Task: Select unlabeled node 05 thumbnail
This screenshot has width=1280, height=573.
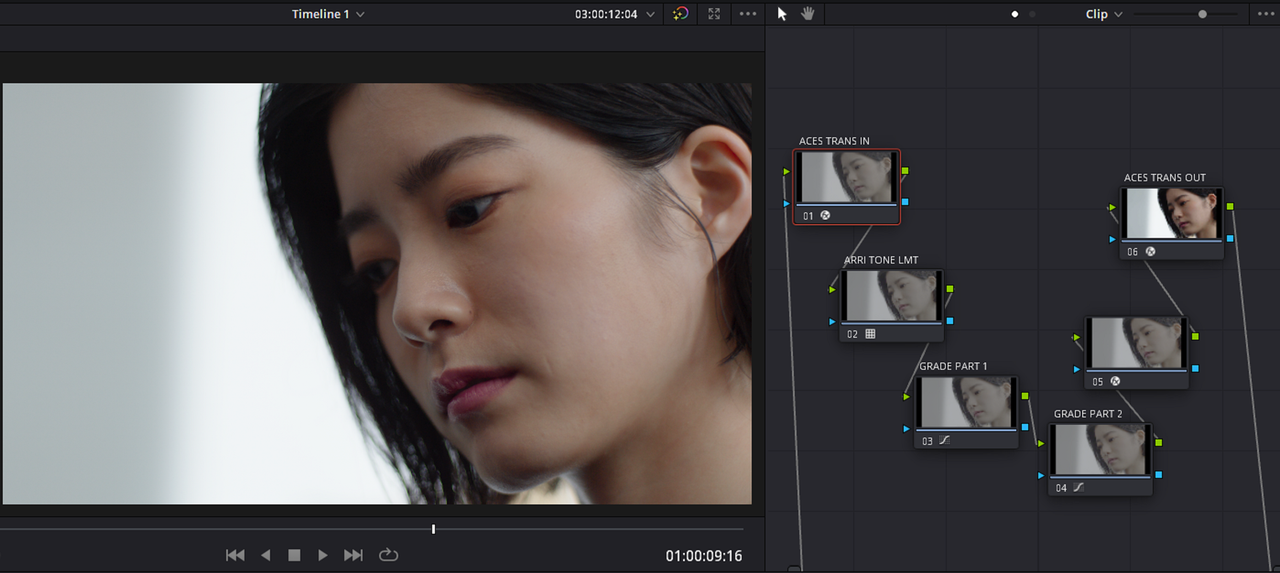Action: [1137, 343]
